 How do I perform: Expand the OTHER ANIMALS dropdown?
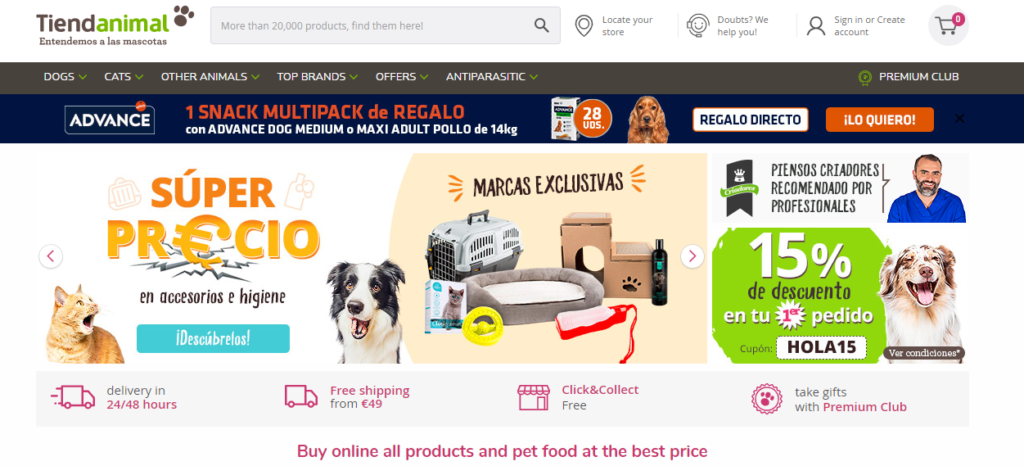click(x=210, y=77)
